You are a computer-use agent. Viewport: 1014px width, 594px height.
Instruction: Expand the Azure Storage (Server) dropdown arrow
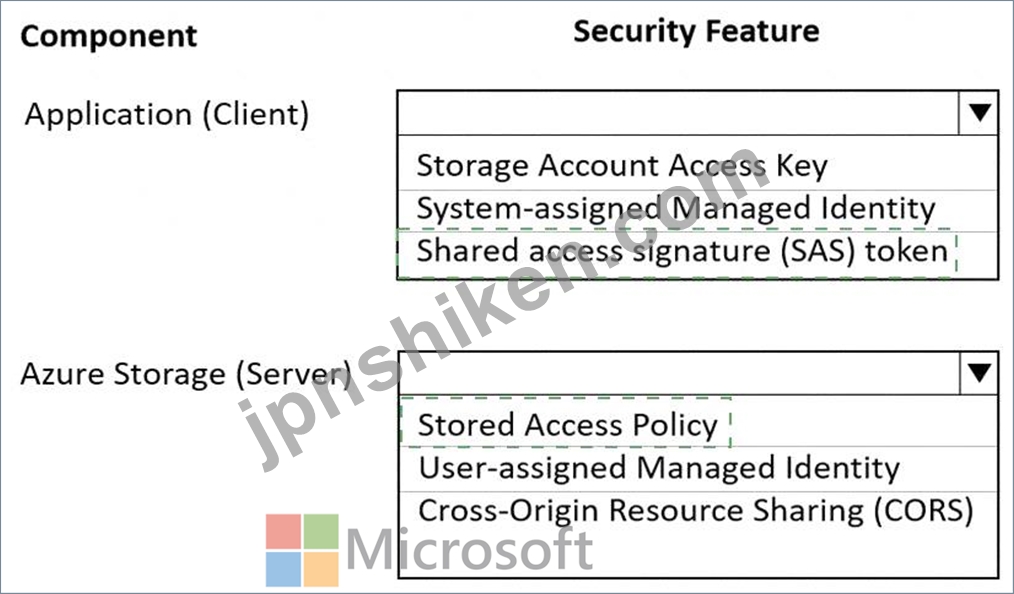979,372
